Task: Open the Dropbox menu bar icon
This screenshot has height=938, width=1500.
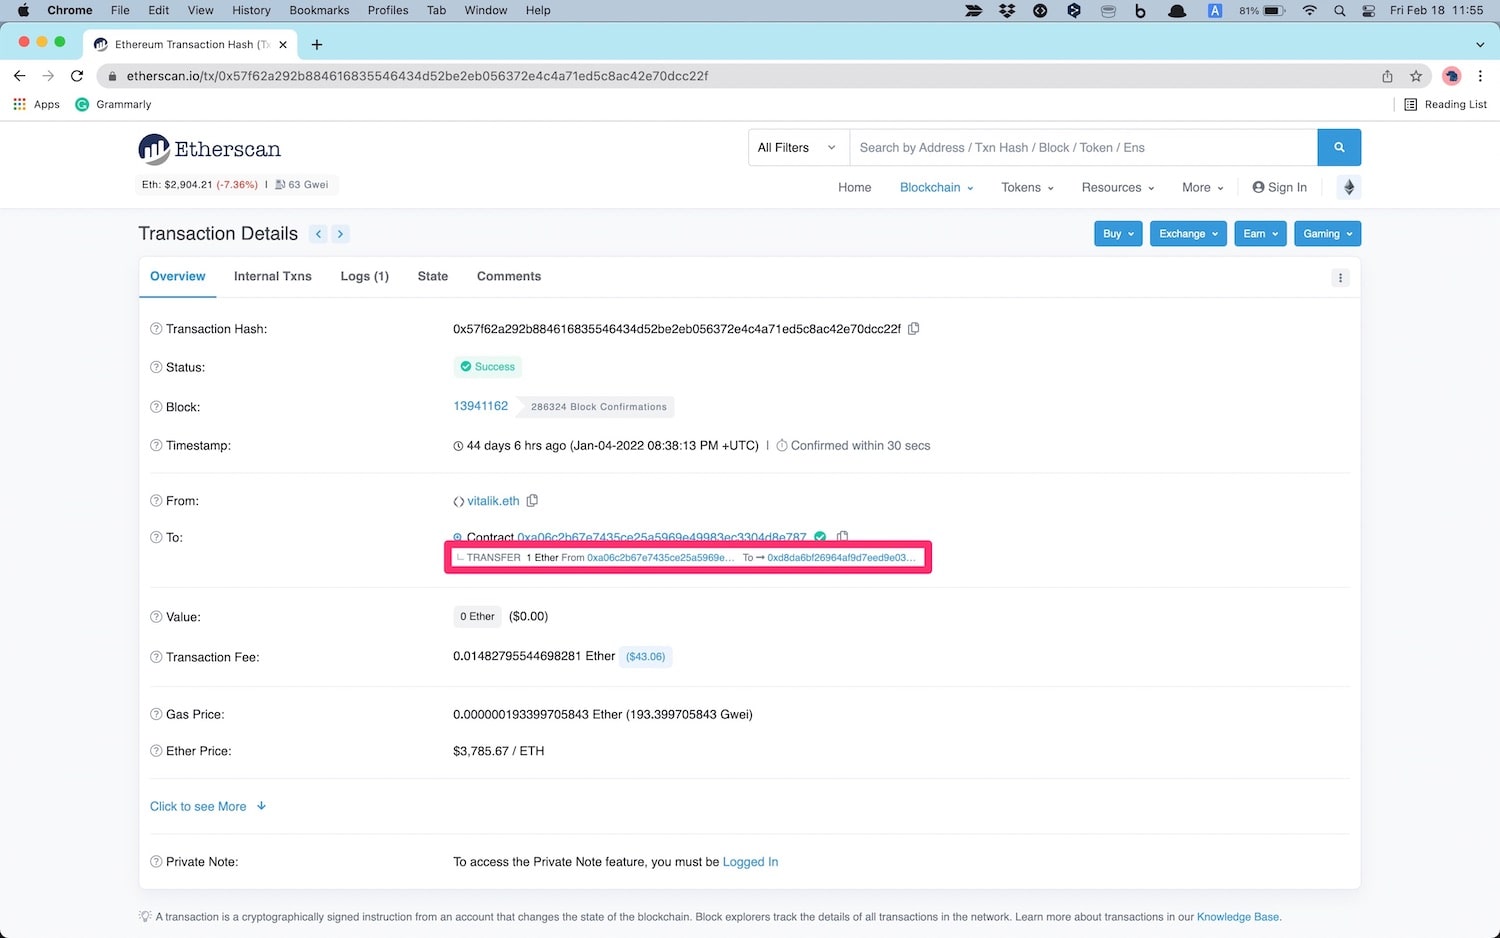Action: [1007, 10]
